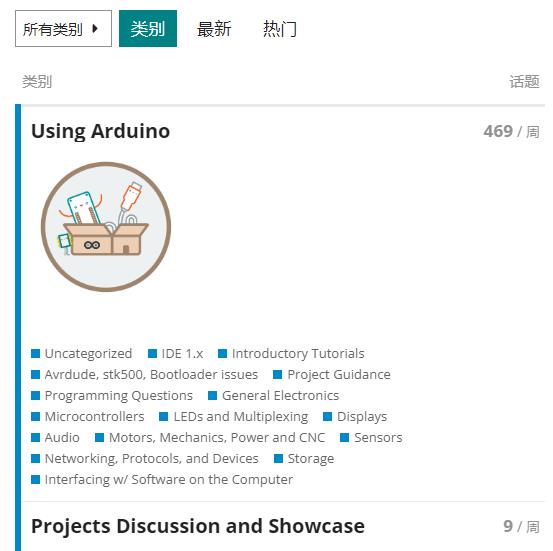The height and width of the screenshot is (551, 553).
Task: Open the Microcontrollers subcategory
Action: click(x=95, y=417)
